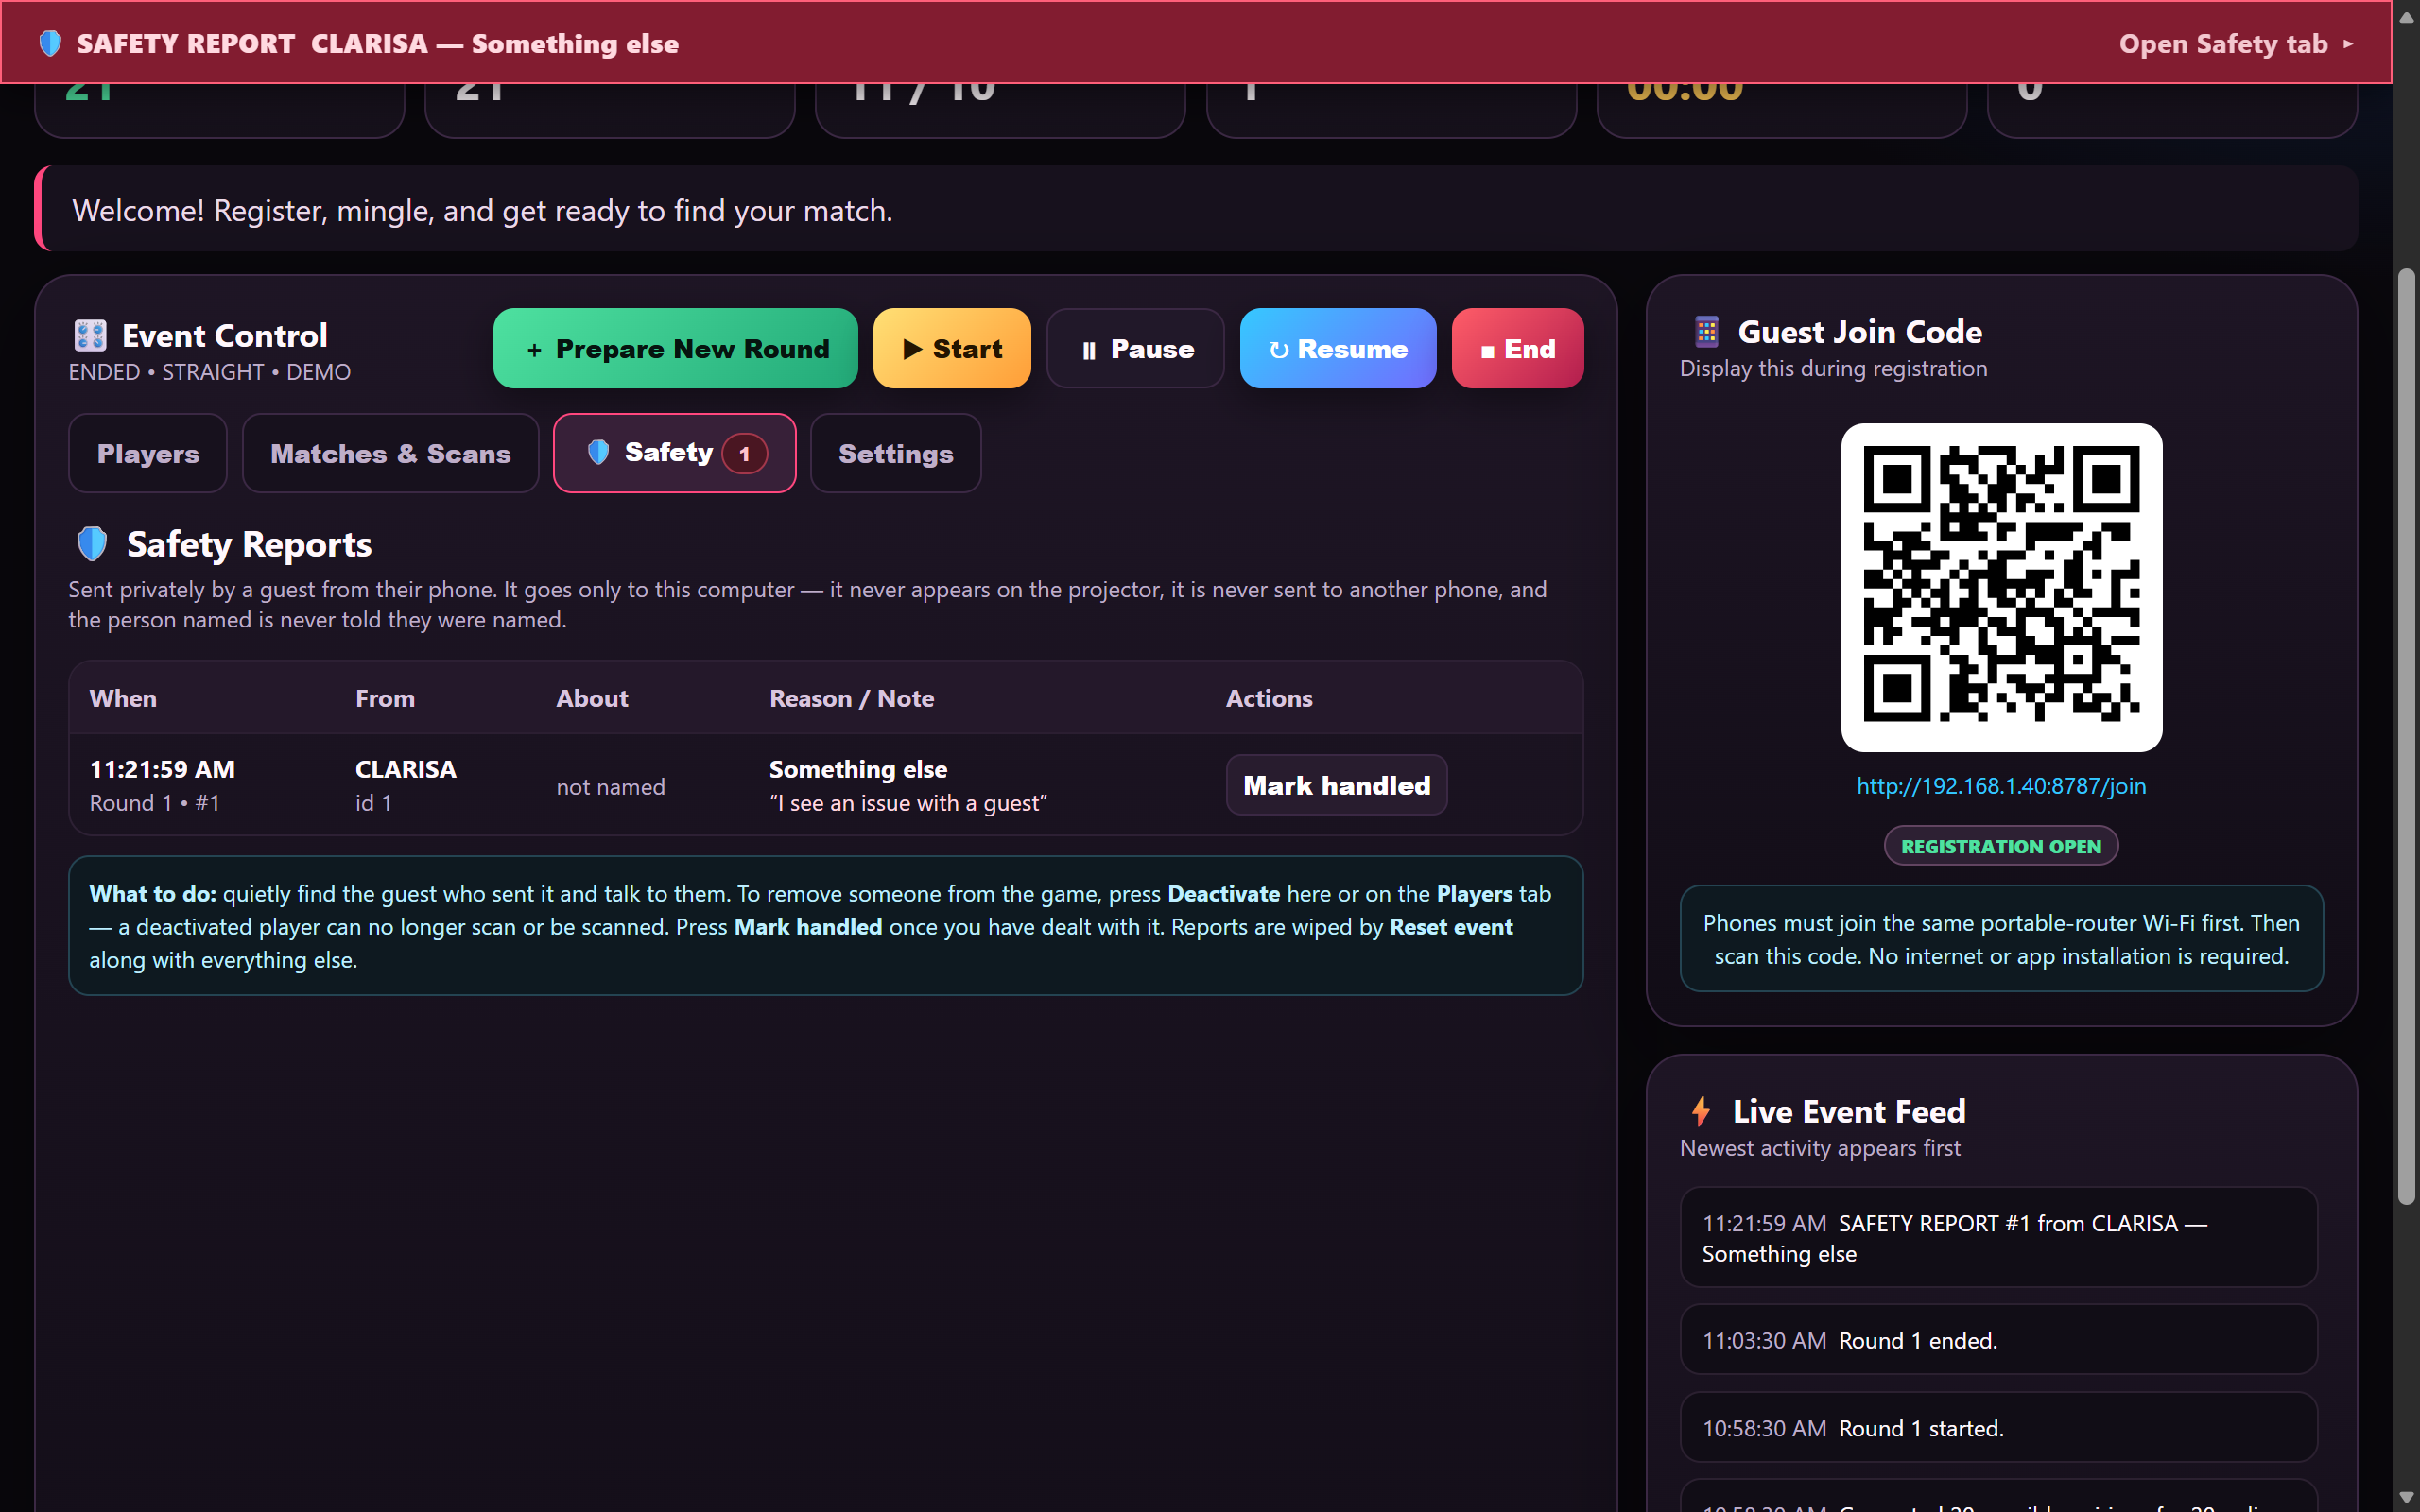Click the 'From' column header
Viewport: 2420px width, 1512px height.
[x=385, y=698]
